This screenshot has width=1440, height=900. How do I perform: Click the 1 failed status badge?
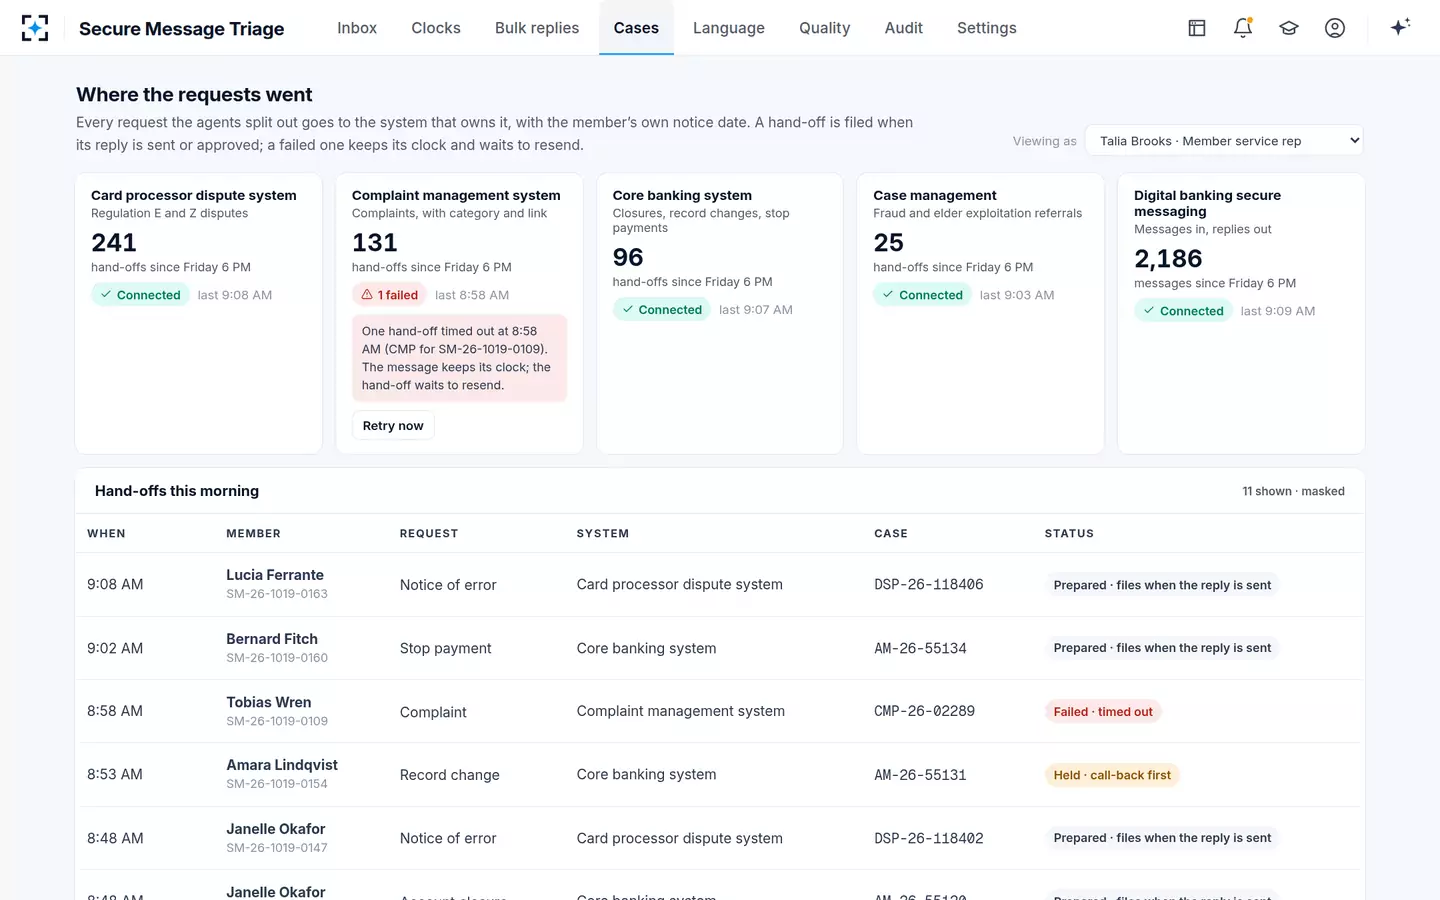[389, 295]
